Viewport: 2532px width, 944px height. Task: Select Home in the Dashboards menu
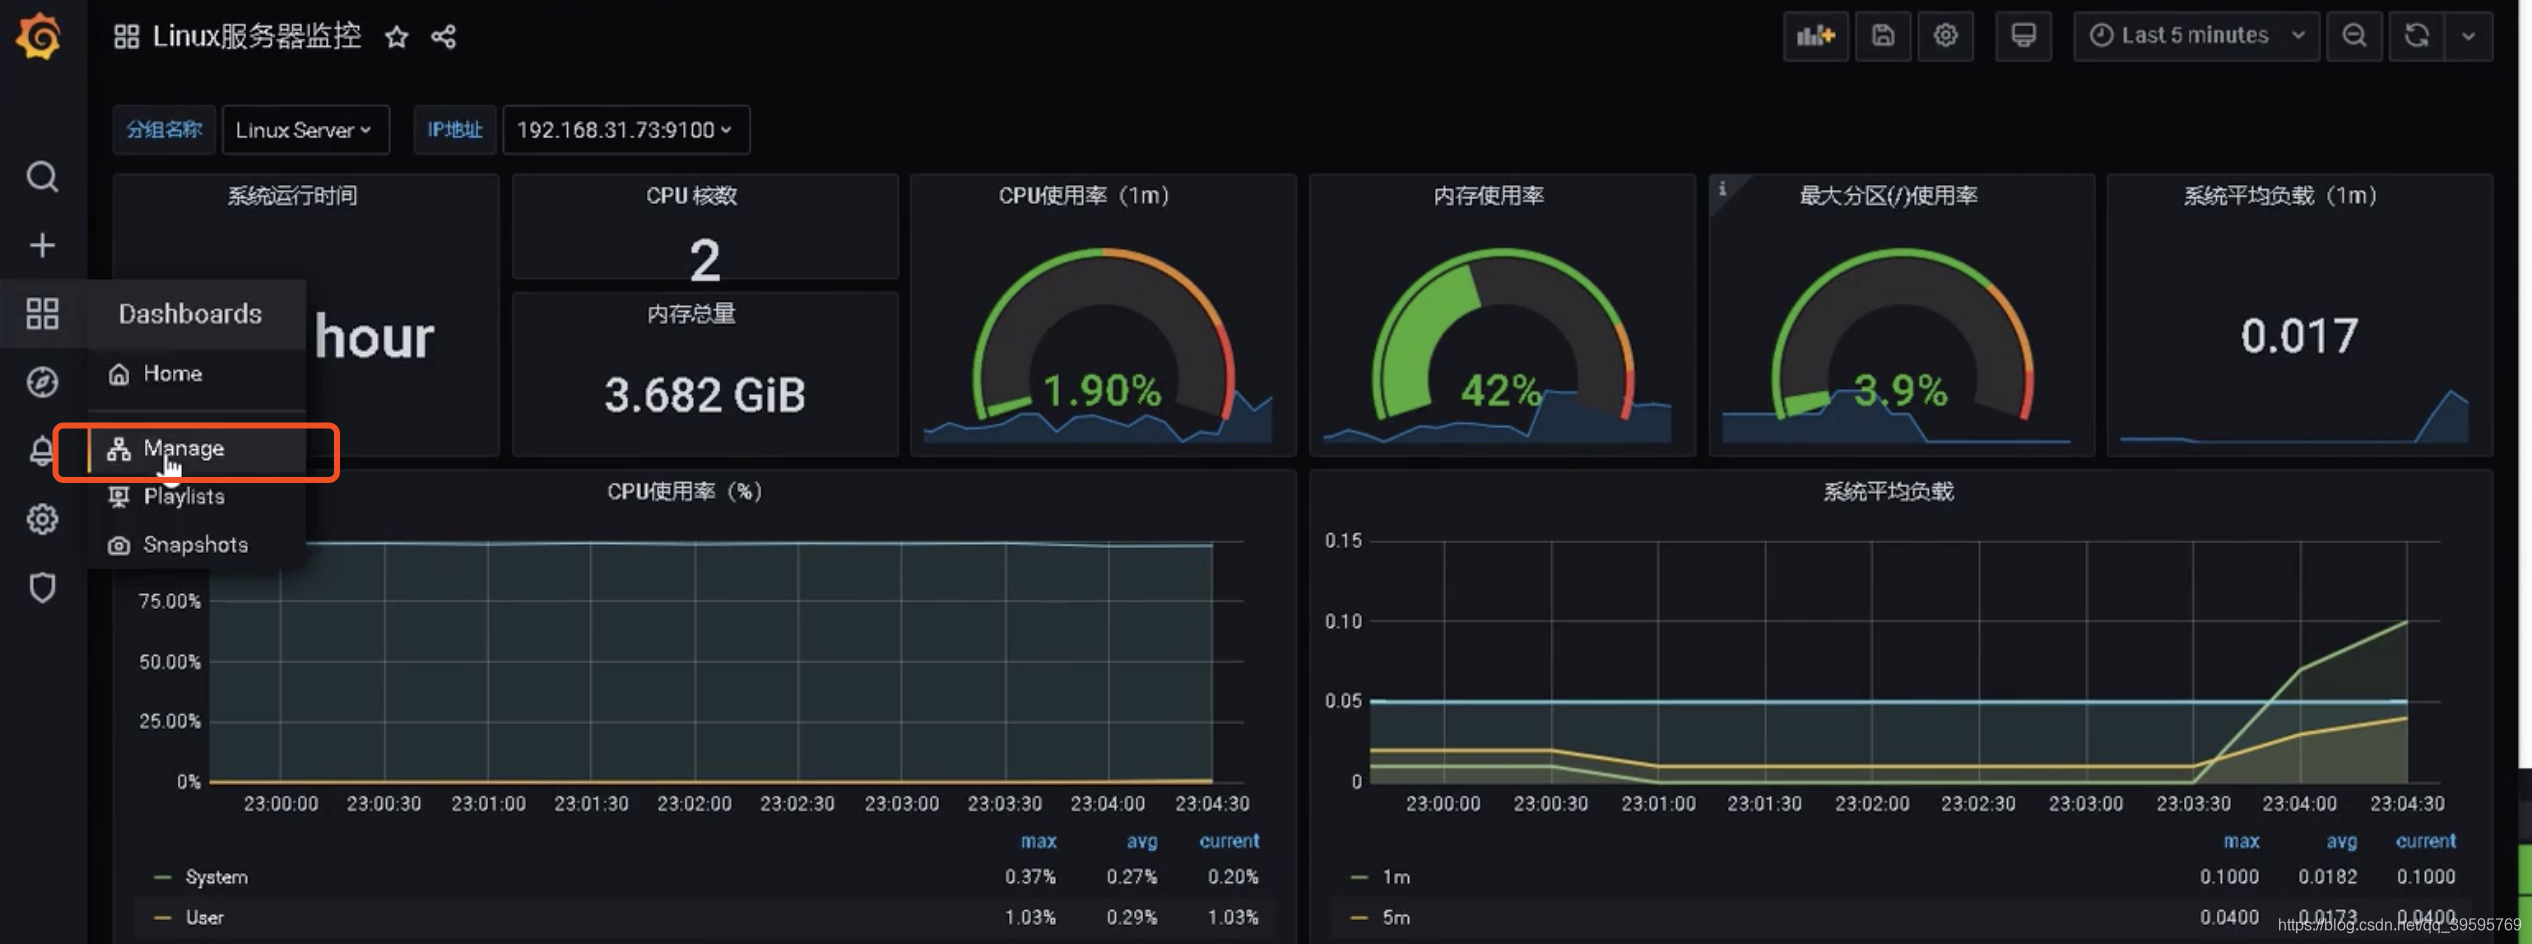[172, 373]
